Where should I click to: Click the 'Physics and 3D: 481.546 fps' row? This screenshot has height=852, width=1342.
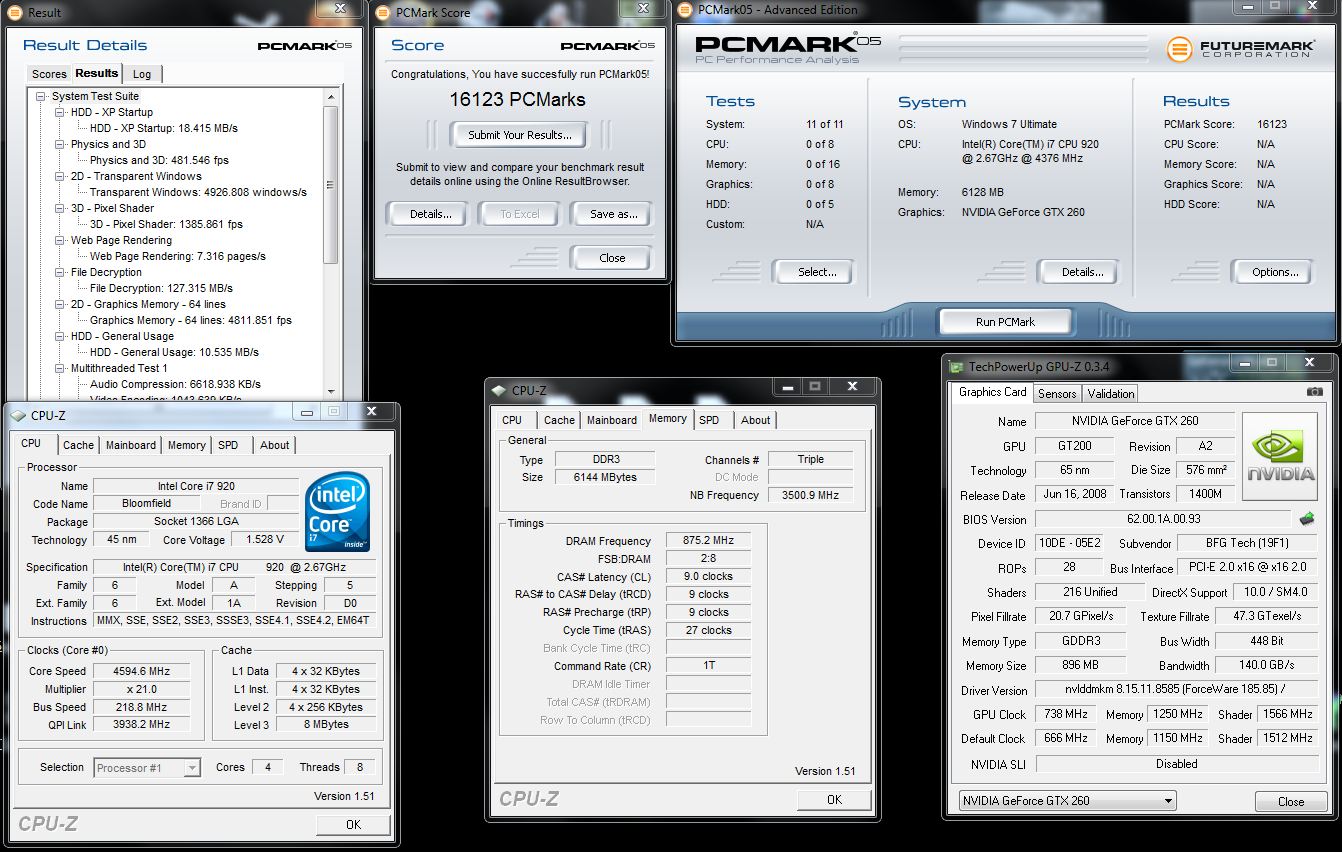coord(160,160)
